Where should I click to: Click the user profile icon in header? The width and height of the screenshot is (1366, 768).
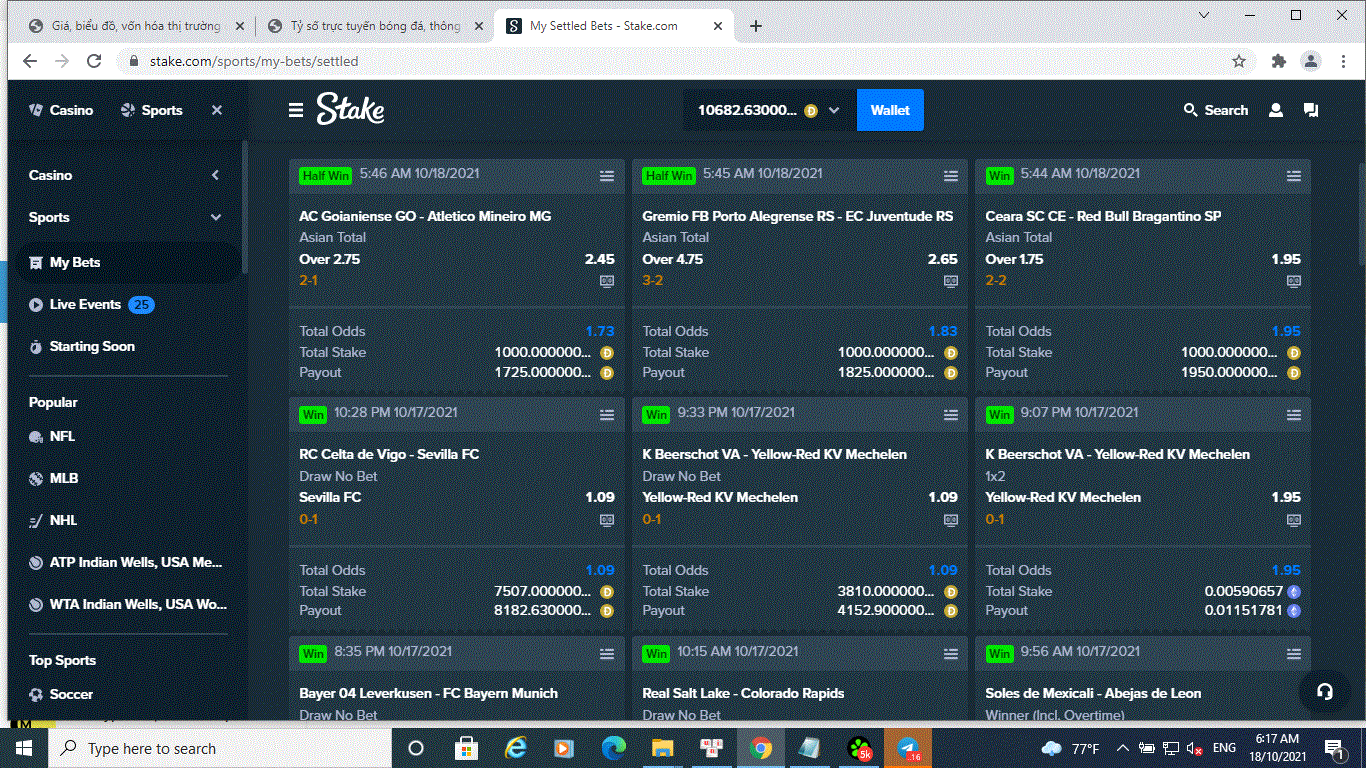point(1275,110)
